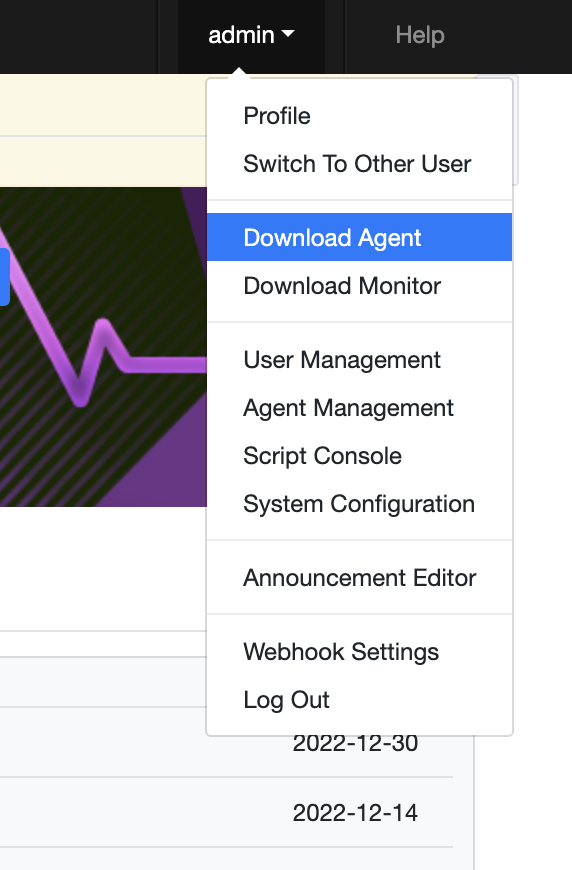Click the blue button at banner left edge
The height and width of the screenshot is (870, 572).
4,277
